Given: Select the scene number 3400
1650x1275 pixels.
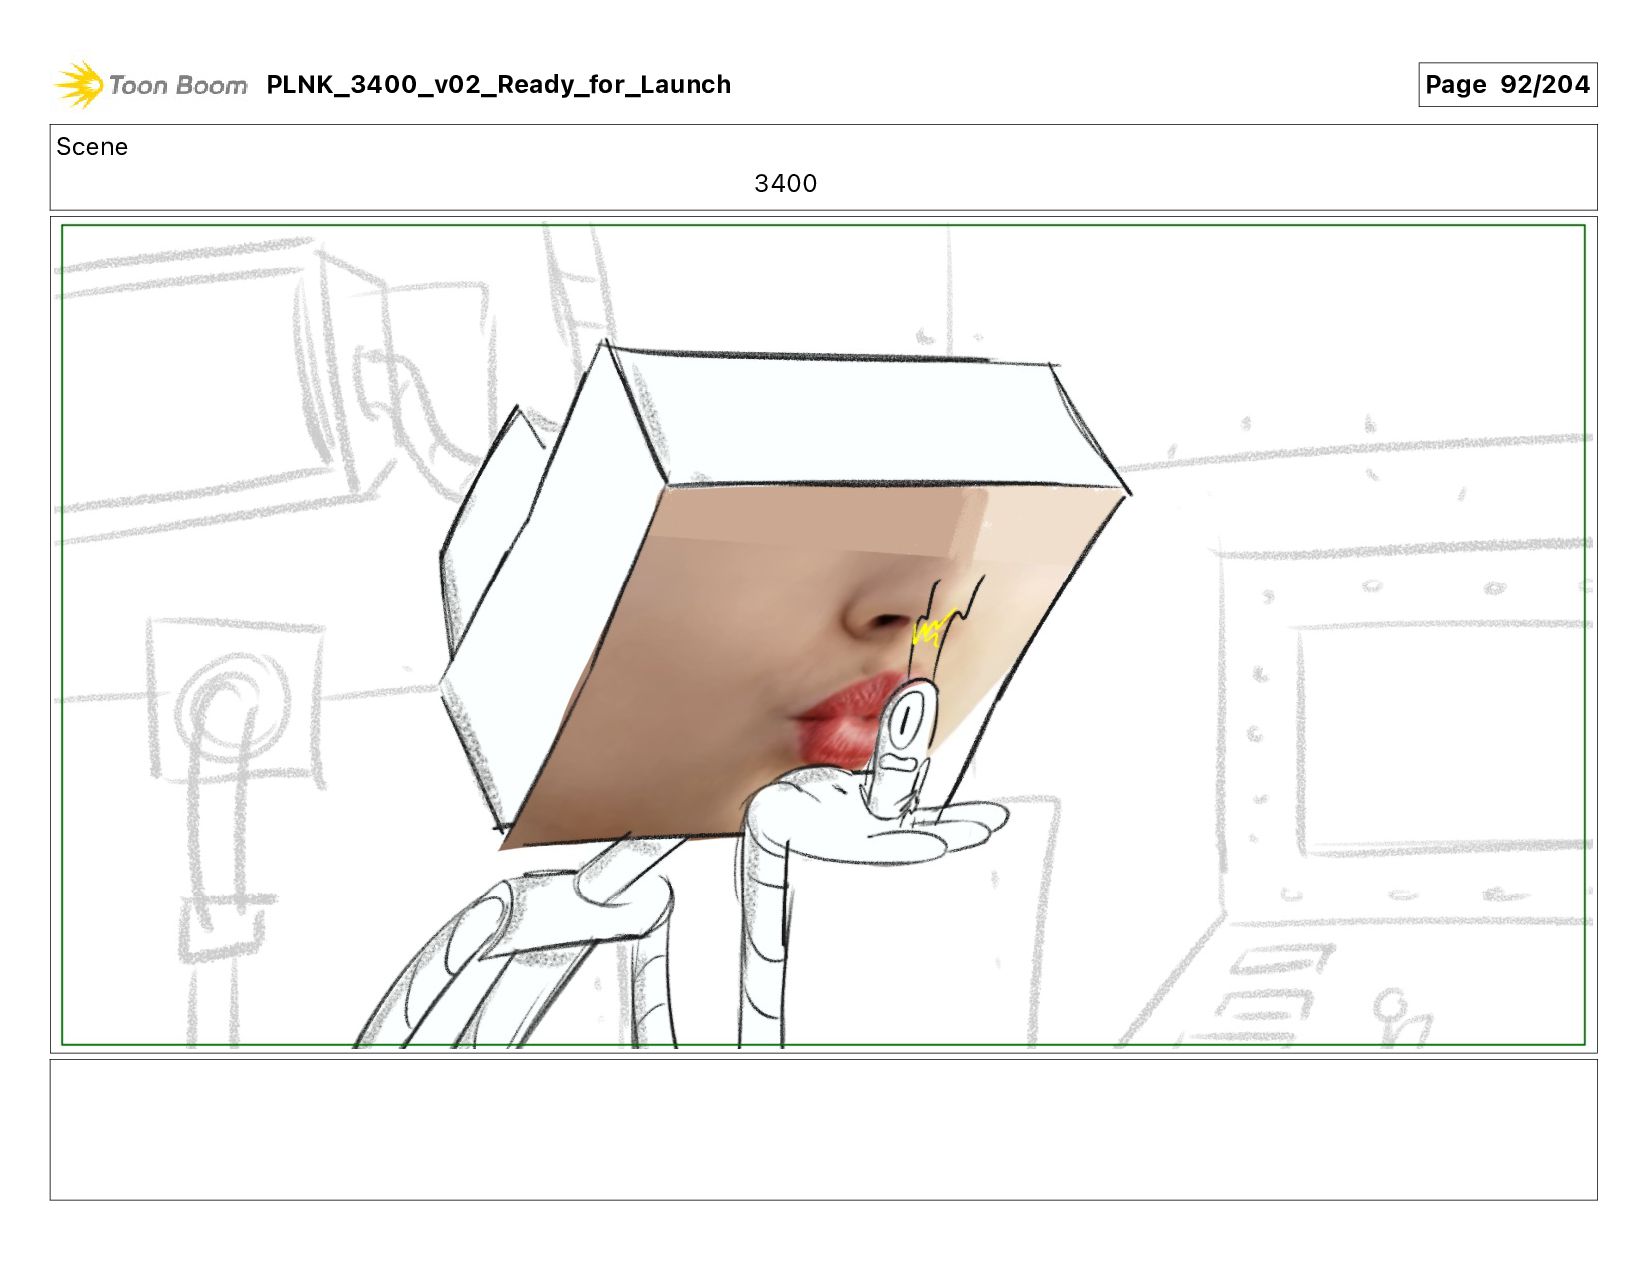Looking at the screenshot, I should pos(785,183).
